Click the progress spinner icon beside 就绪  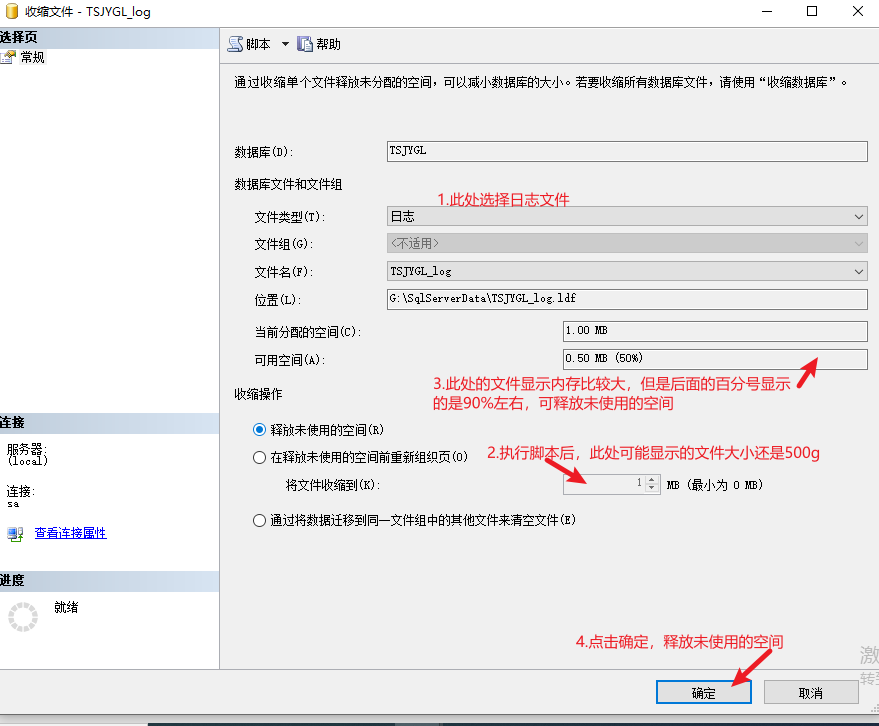23,617
